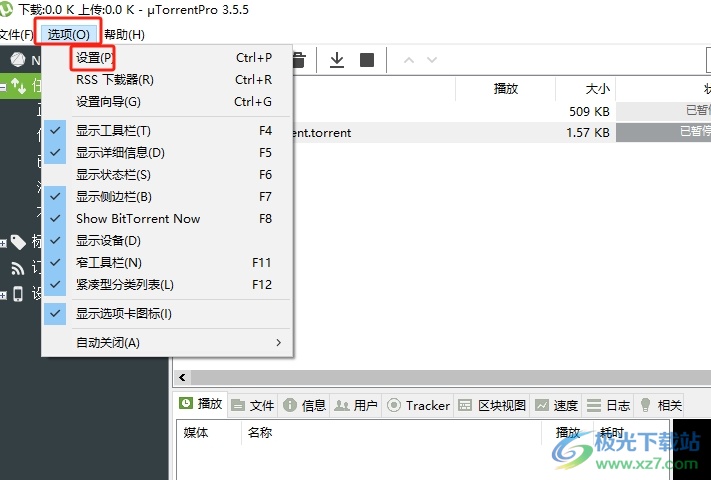The image size is (711, 480).
Task: Open the 选项(O) menu
Action: pos(68,34)
